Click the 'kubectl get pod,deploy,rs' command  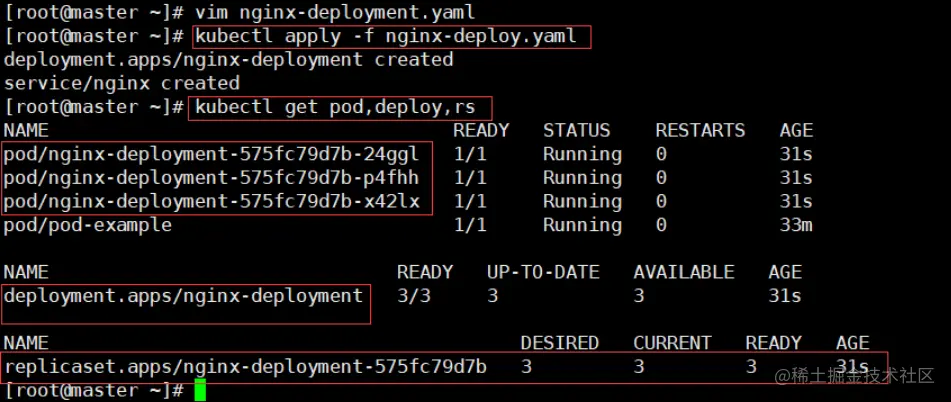[x=335, y=107]
